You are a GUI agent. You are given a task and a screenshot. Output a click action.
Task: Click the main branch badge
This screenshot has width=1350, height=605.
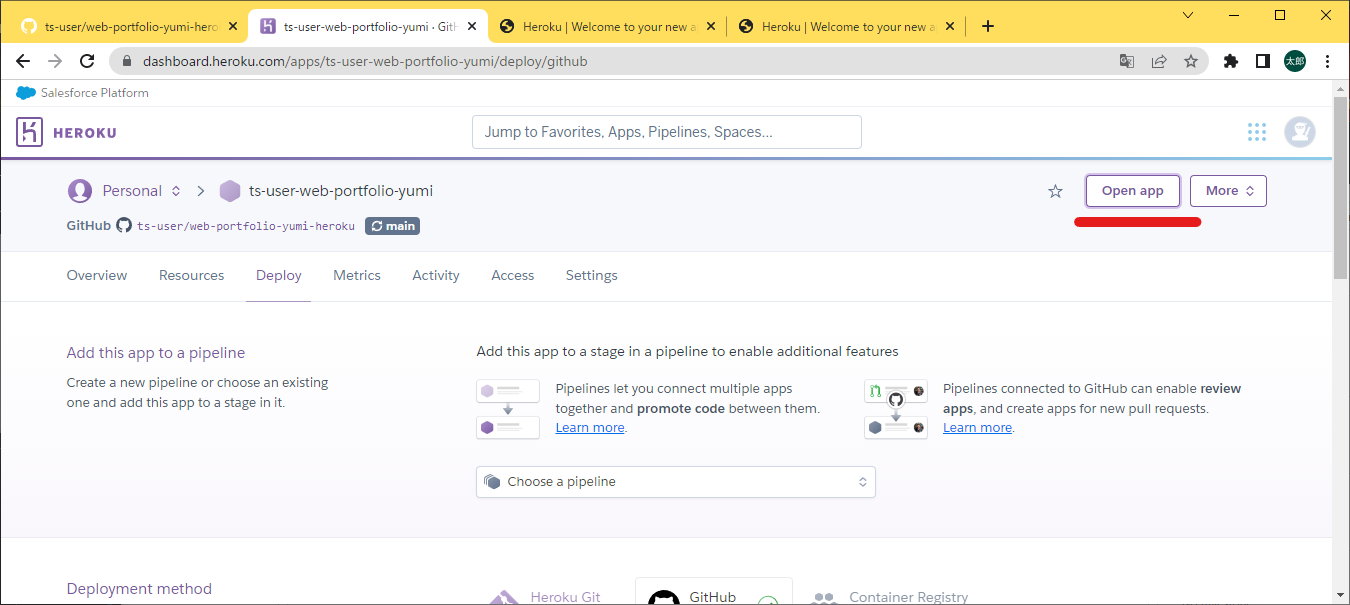click(392, 226)
